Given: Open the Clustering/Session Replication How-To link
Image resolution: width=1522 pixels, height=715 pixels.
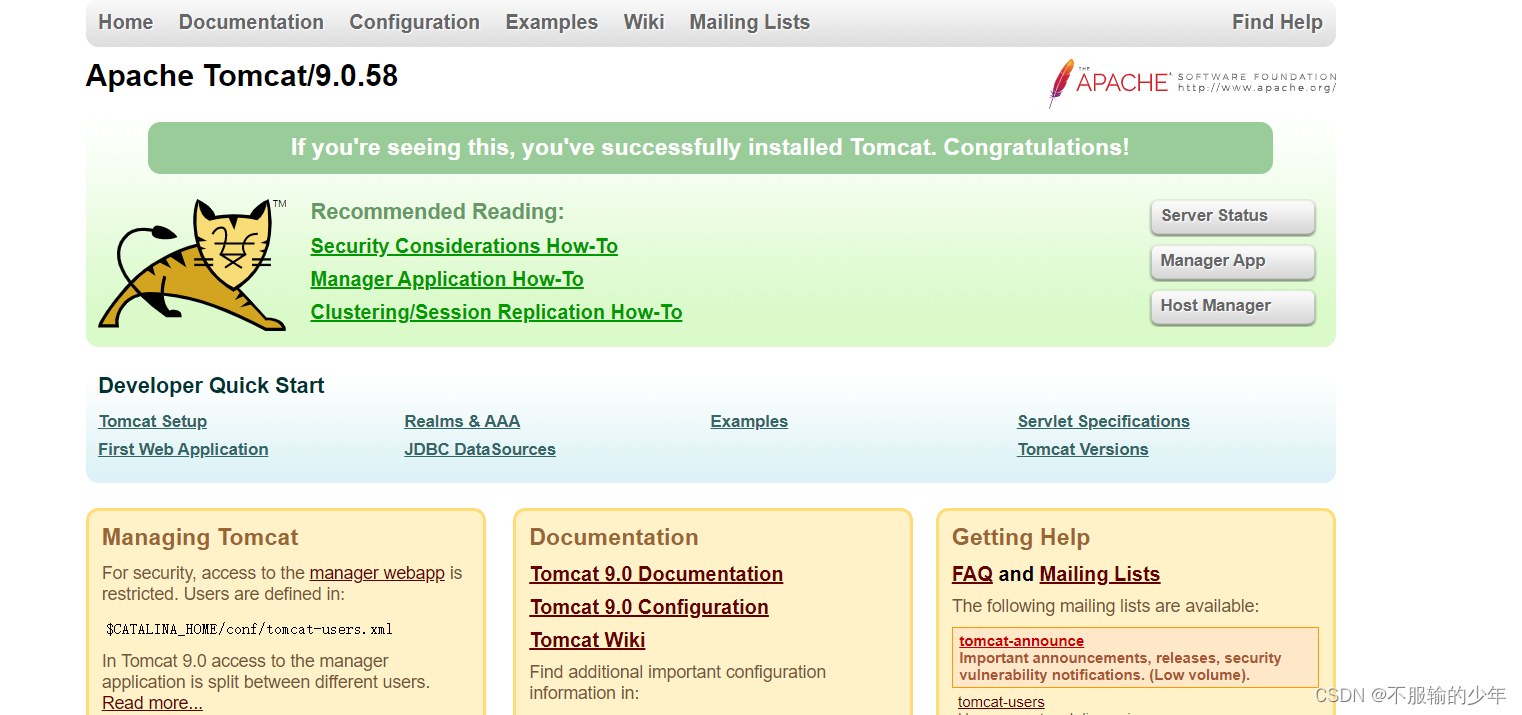Looking at the screenshot, I should pos(496,312).
